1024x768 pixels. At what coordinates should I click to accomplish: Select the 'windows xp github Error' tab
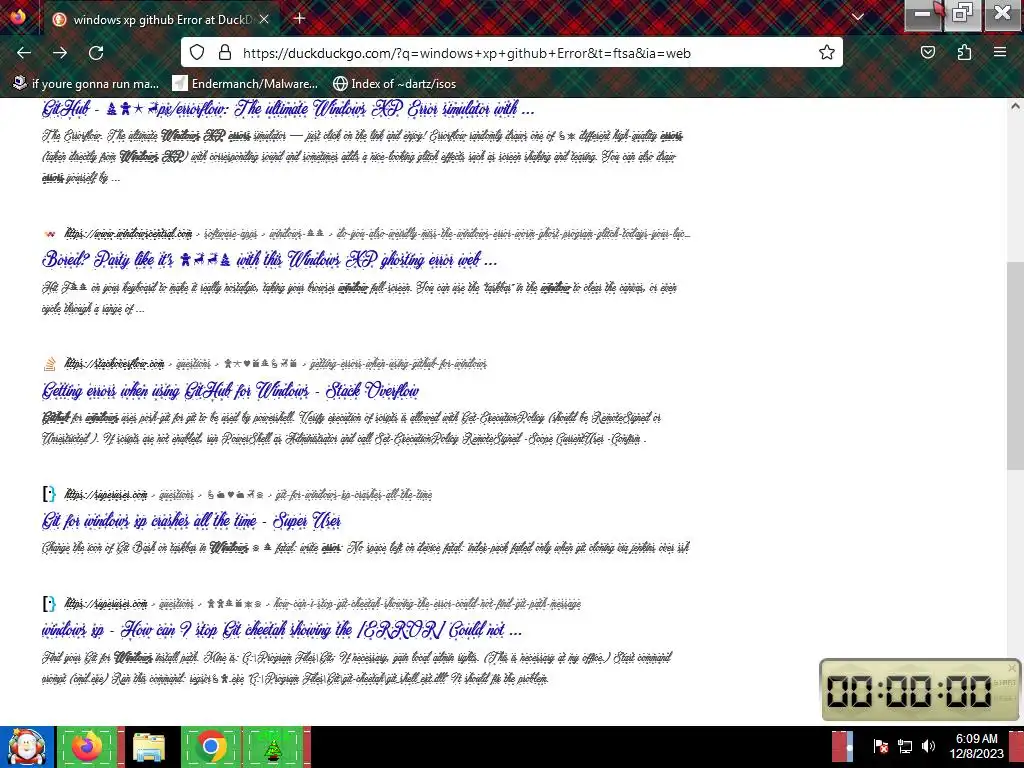[x=161, y=20]
